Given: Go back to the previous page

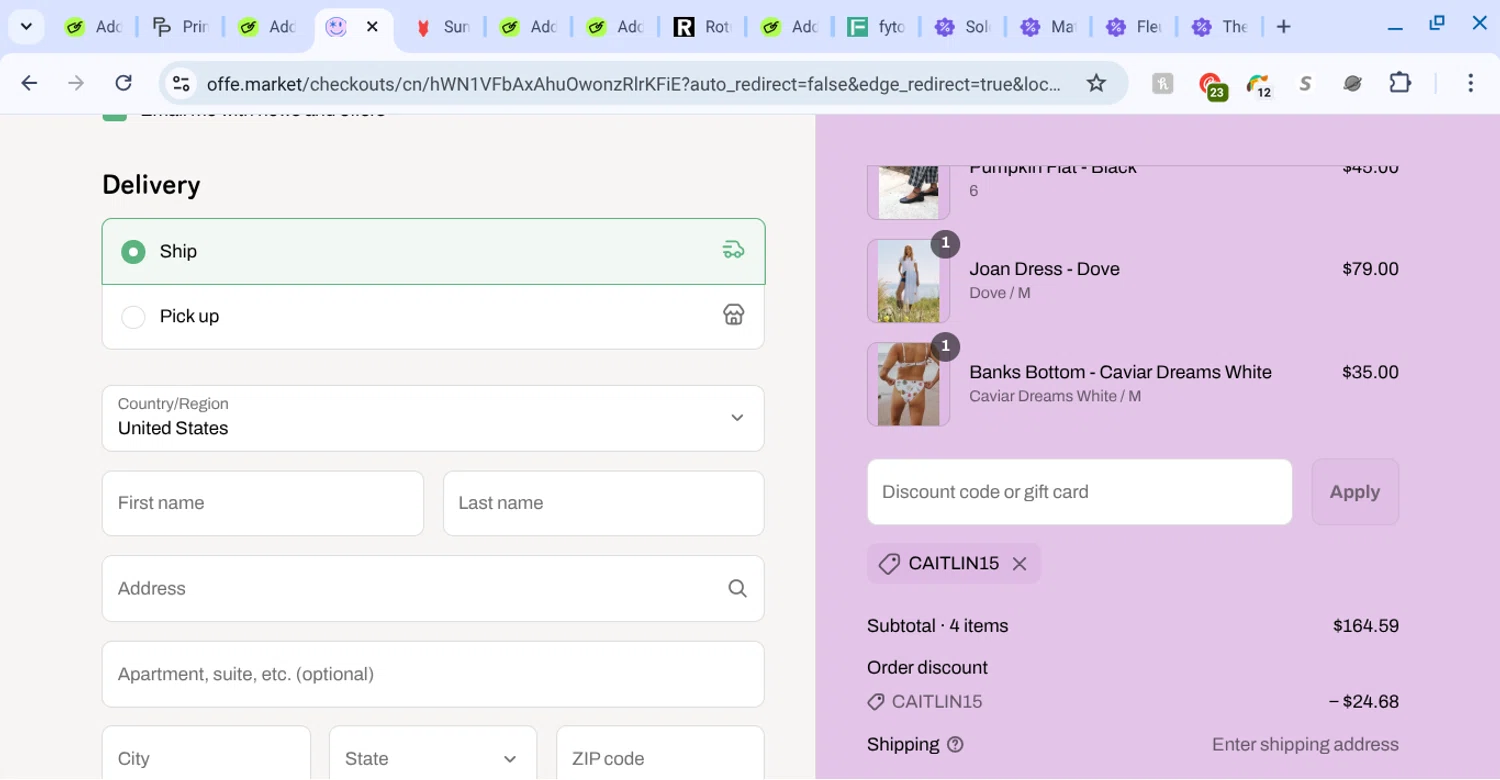Looking at the screenshot, I should [x=29, y=83].
